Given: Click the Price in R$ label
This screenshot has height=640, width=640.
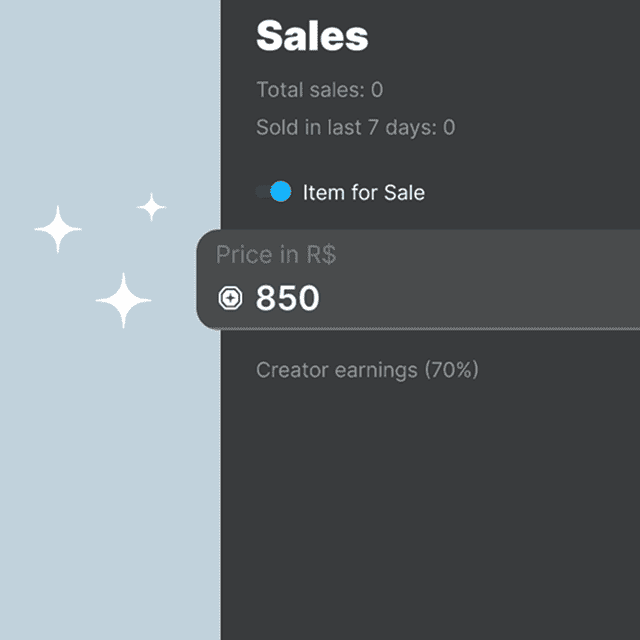Looking at the screenshot, I should (276, 255).
